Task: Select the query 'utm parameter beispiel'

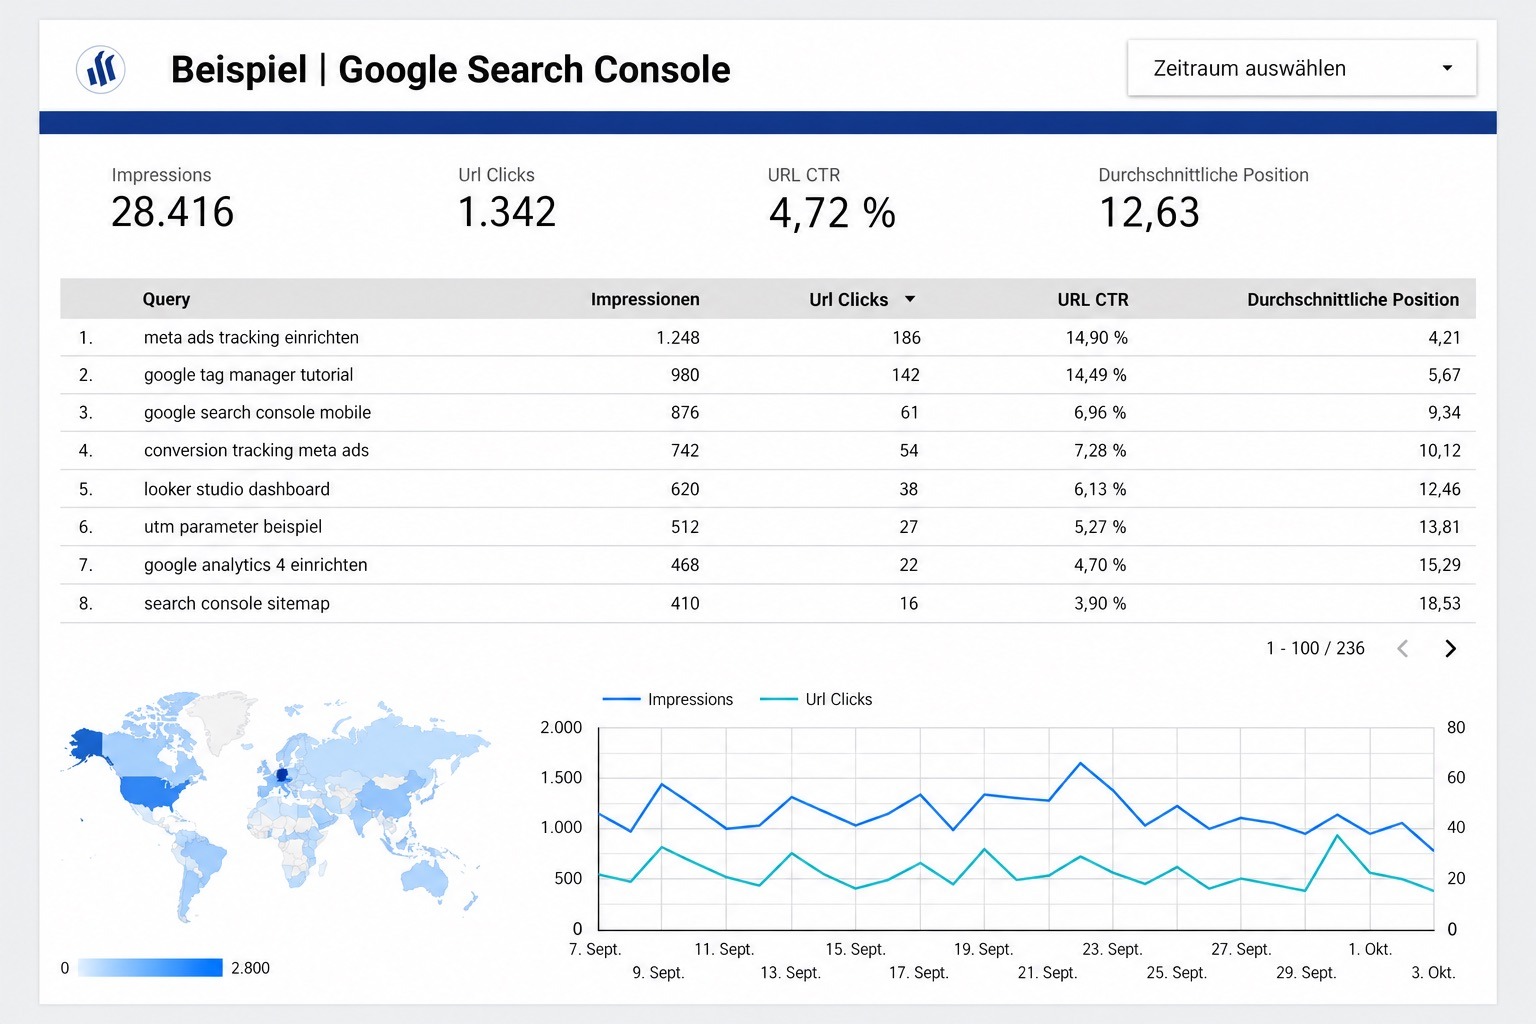Action: point(233,527)
